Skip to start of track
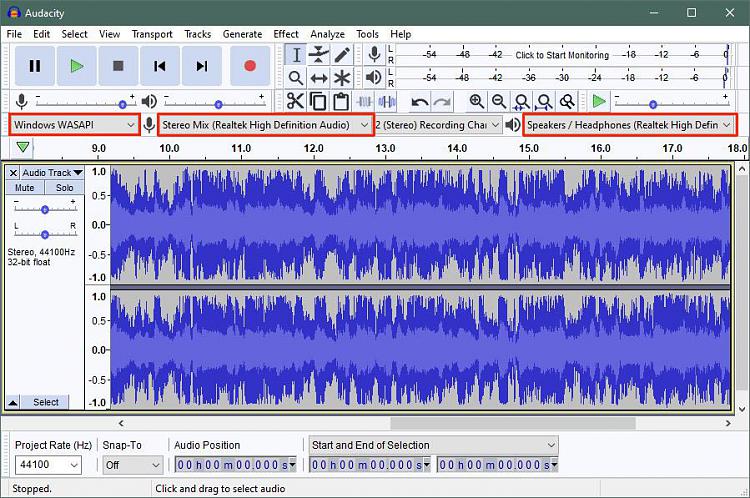Image resolution: width=750 pixels, height=498 pixels. coord(160,66)
